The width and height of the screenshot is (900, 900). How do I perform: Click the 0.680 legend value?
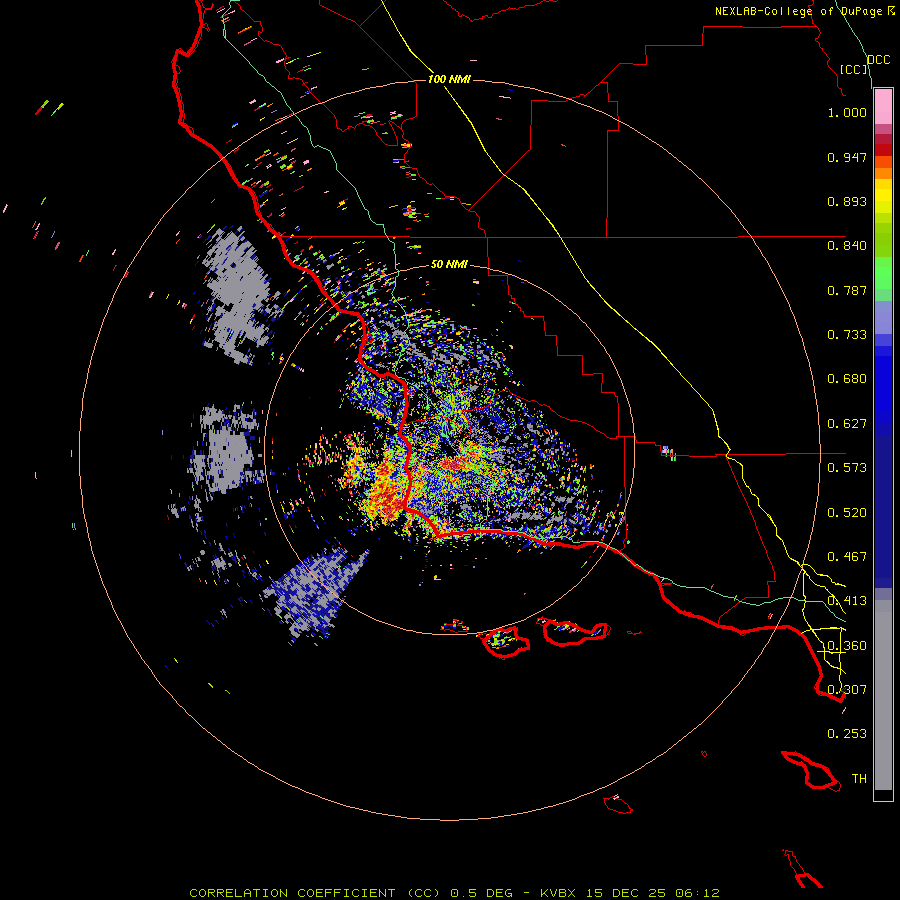(x=847, y=379)
